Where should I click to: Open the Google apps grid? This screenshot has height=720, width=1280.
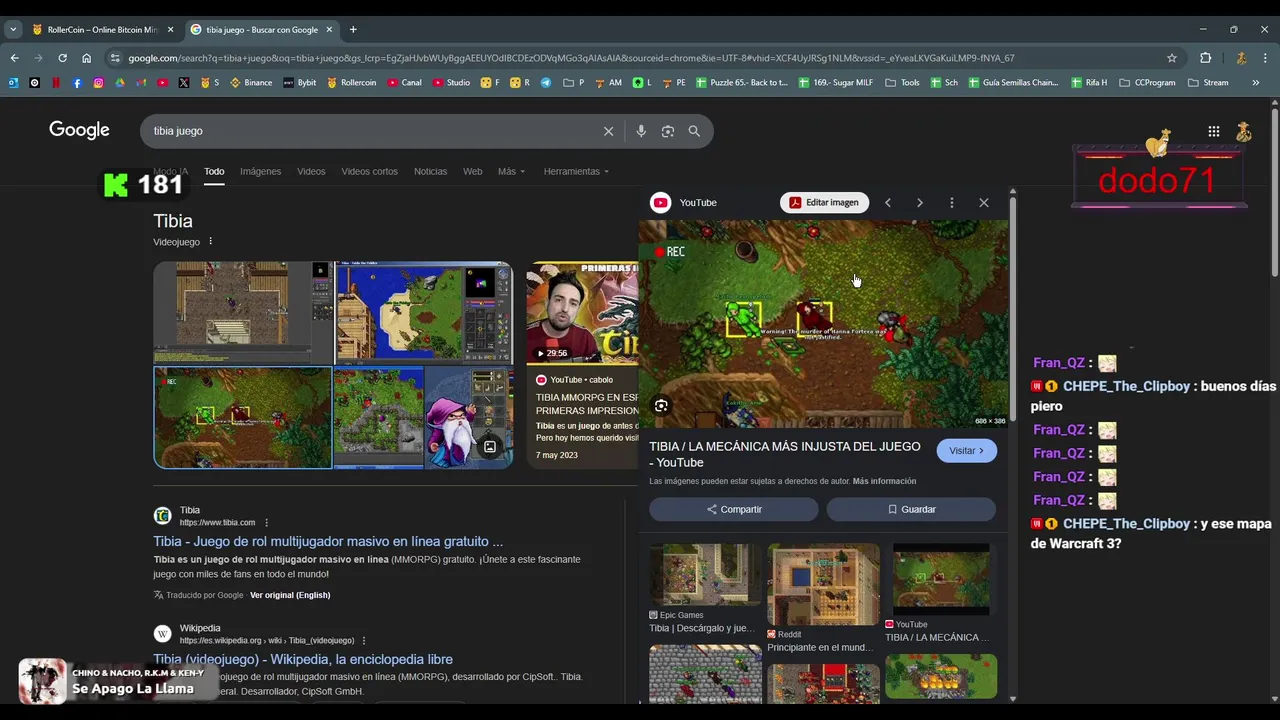[1213, 131]
